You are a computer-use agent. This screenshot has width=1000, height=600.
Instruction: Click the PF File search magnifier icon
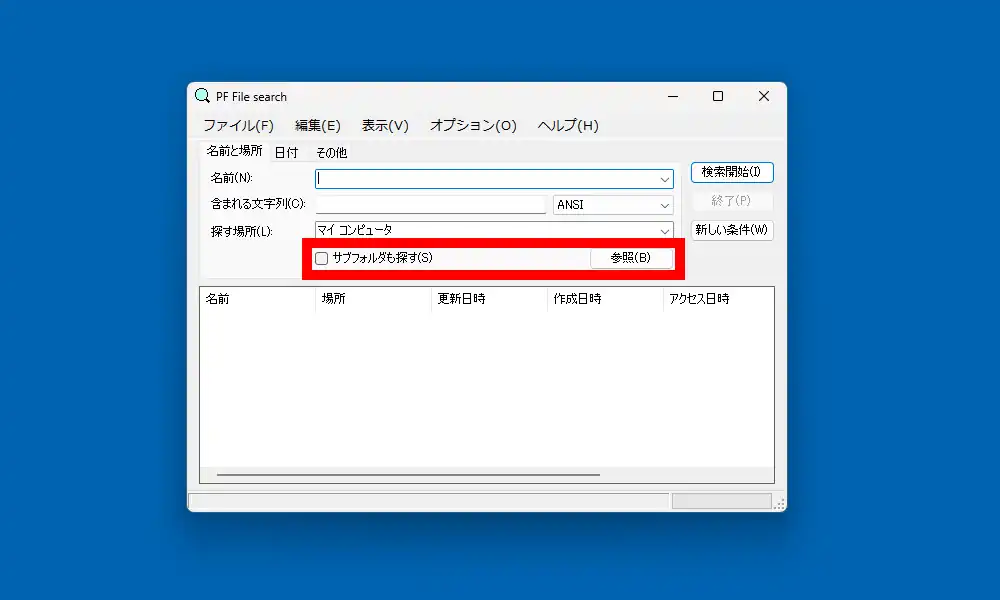coord(202,96)
